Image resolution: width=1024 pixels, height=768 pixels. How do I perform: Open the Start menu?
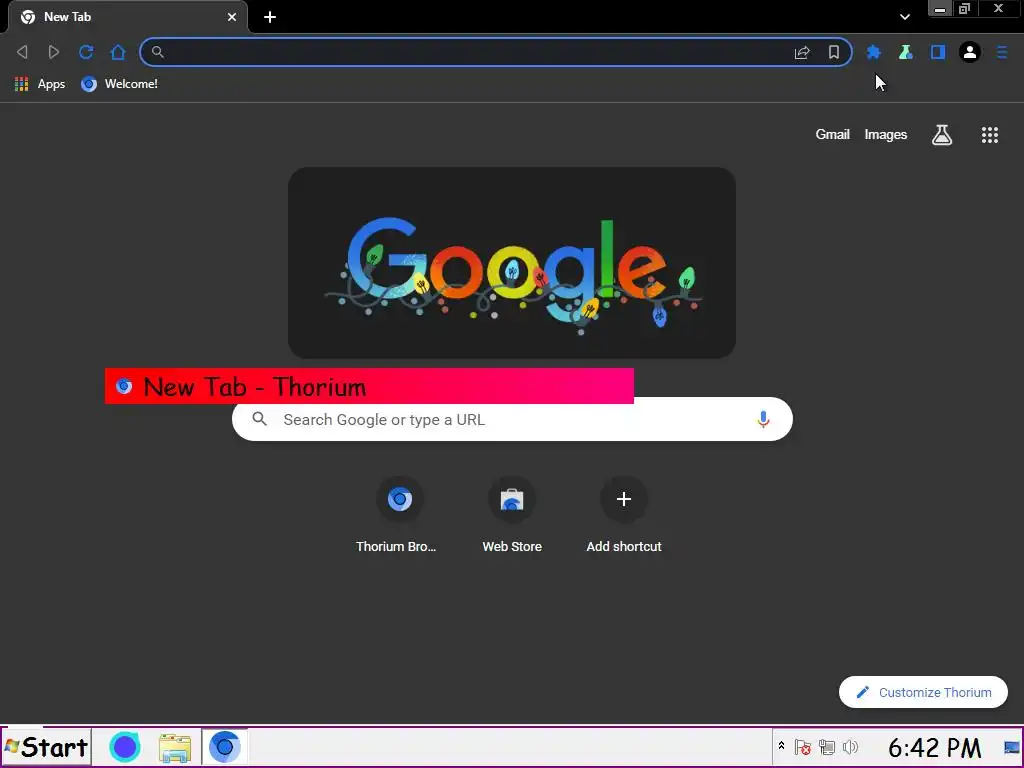(46, 747)
